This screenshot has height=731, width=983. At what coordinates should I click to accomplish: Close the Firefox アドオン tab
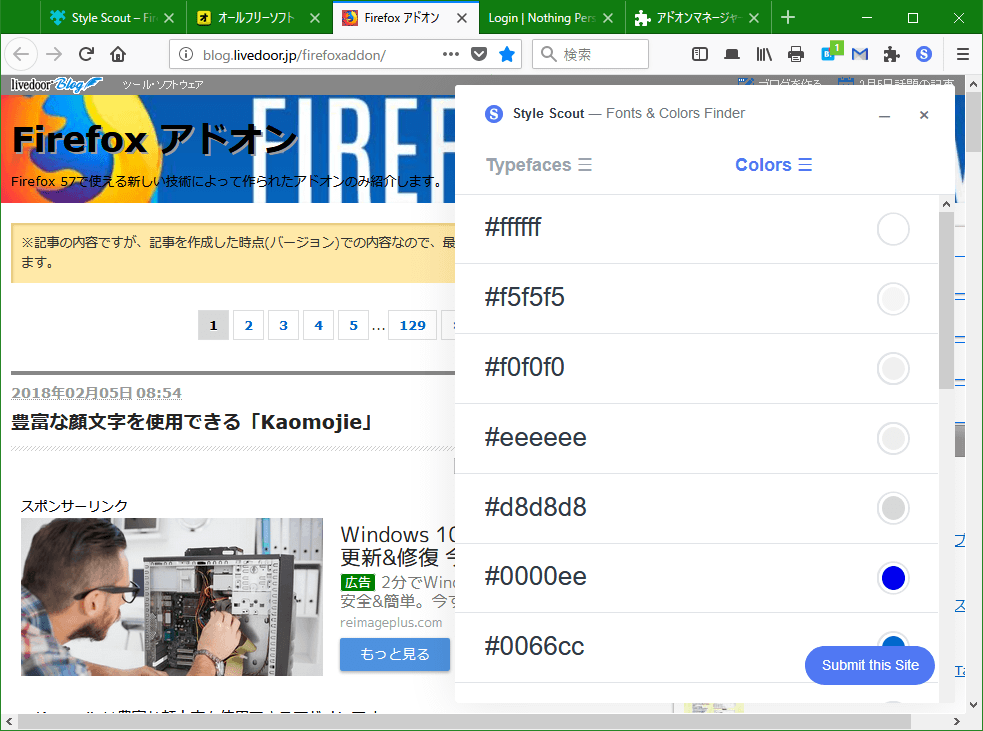pos(462,18)
